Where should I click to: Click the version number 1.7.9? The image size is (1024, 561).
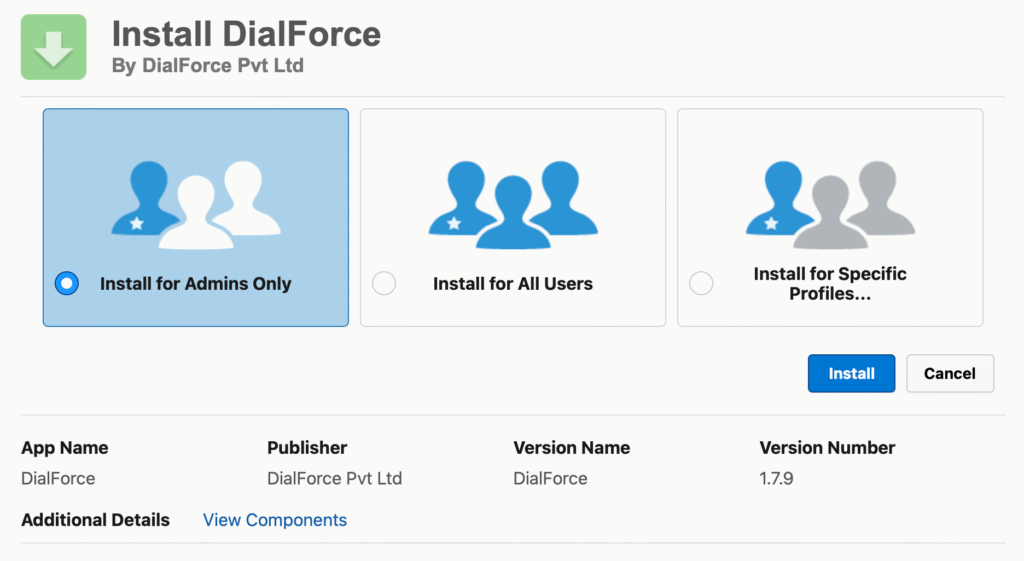pos(776,478)
